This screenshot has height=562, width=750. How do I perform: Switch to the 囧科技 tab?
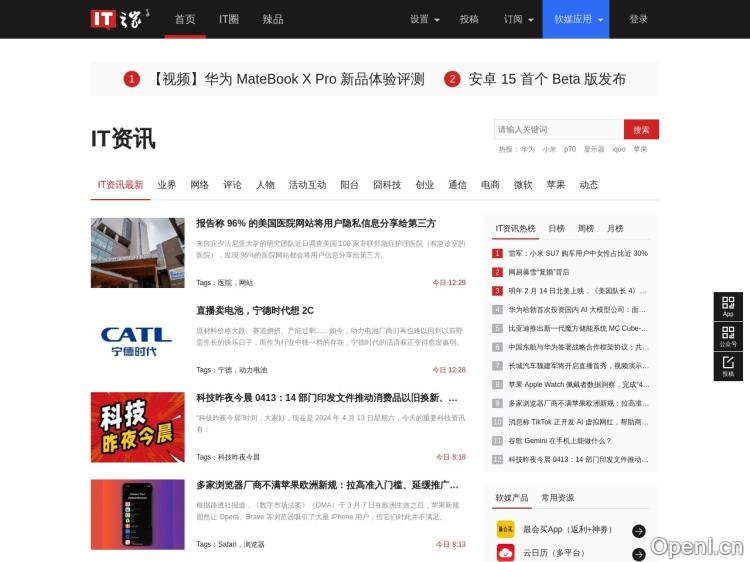[x=387, y=185]
